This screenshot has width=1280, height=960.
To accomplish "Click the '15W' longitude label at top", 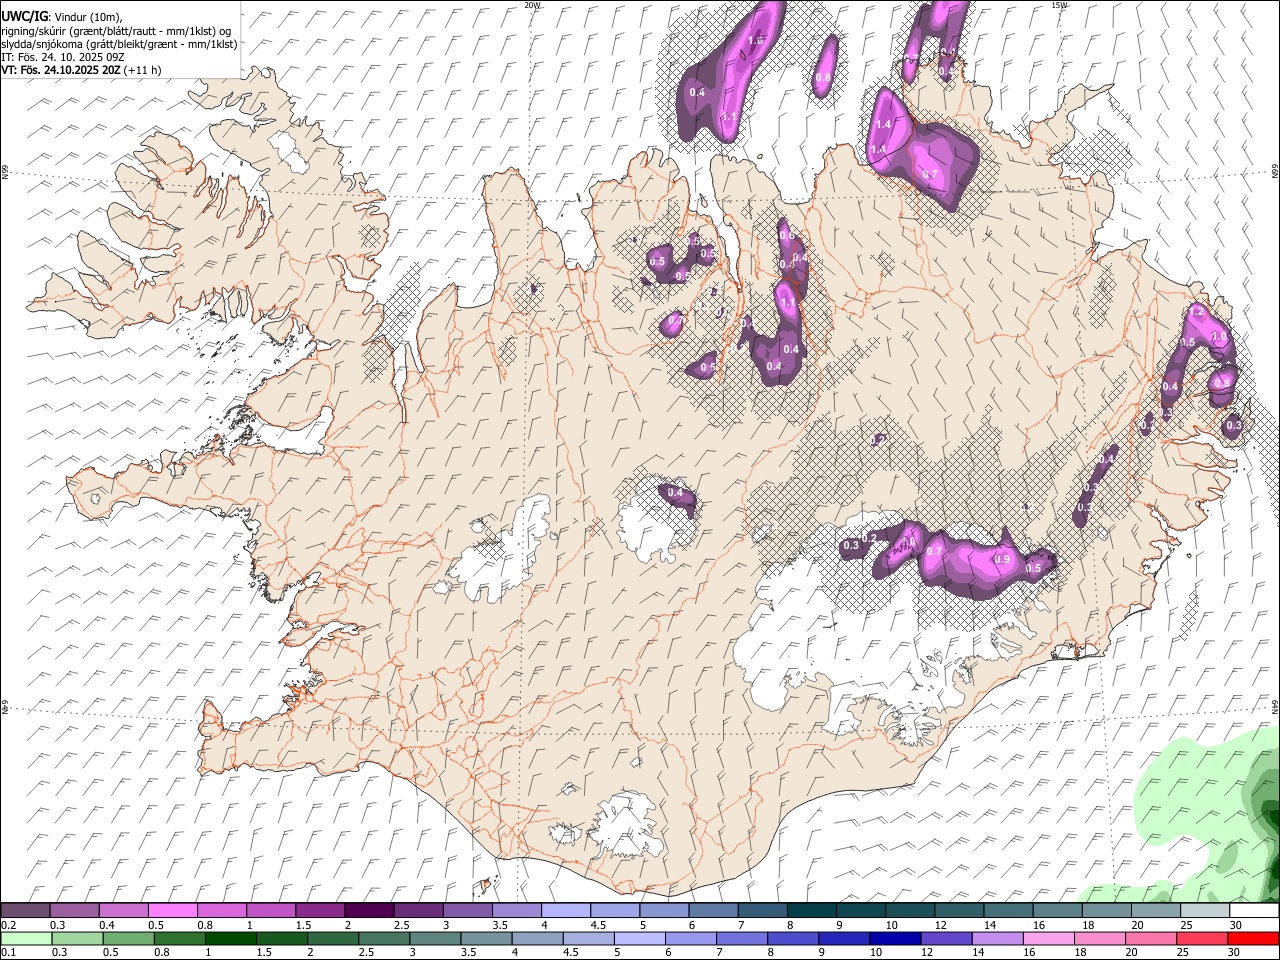I will click(1059, 5).
